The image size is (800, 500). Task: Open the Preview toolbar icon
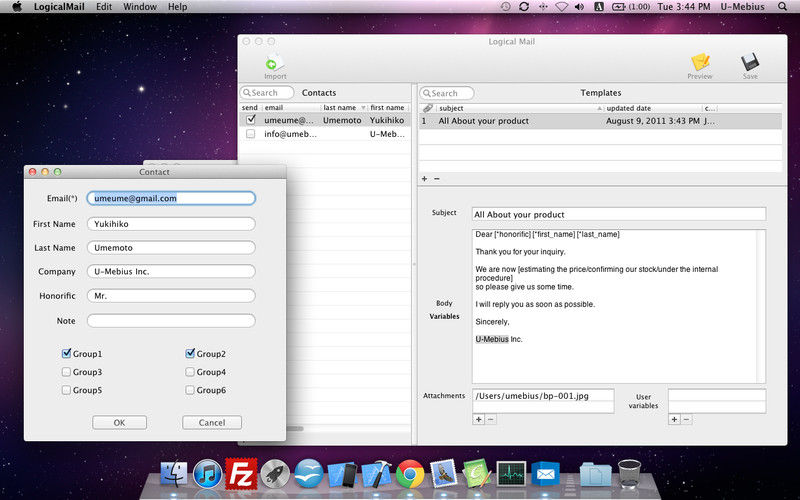pyautogui.click(x=699, y=66)
